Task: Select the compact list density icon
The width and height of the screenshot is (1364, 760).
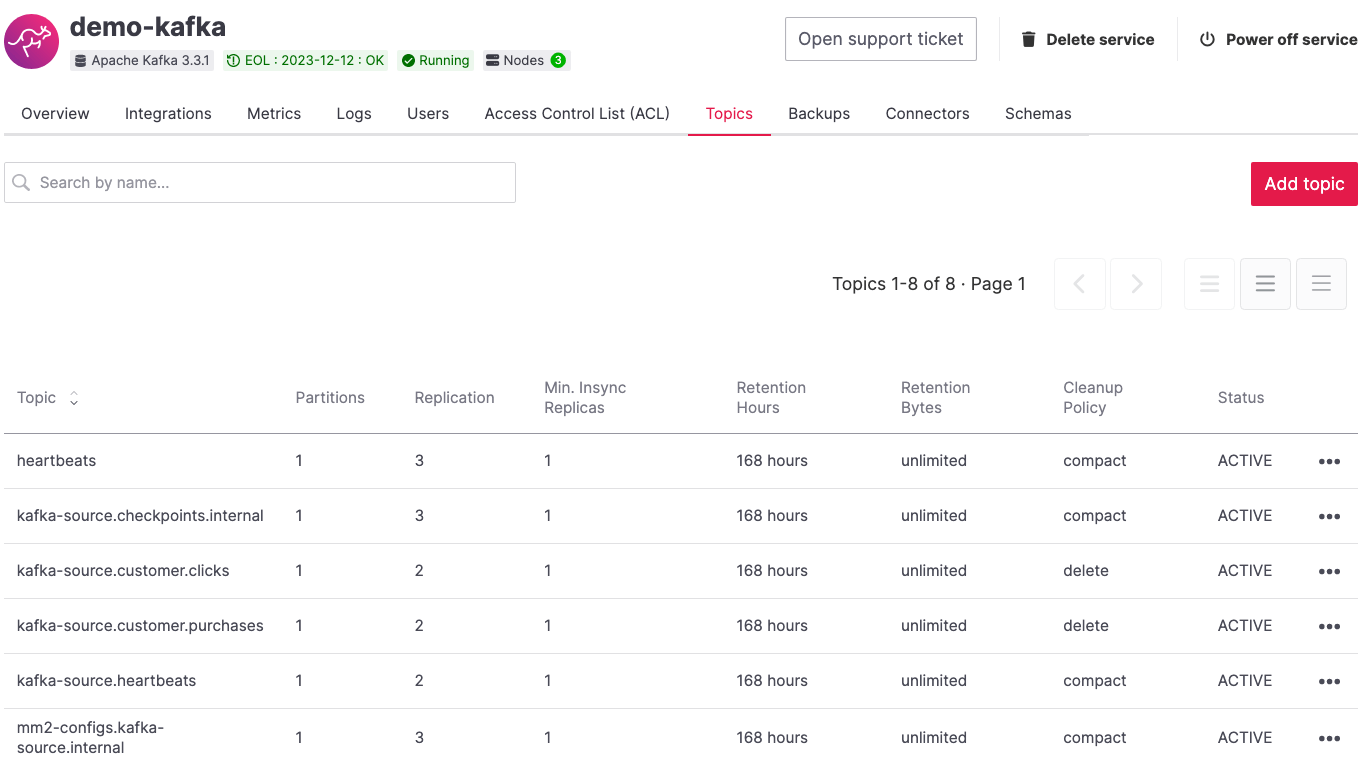Action: coord(1209,283)
